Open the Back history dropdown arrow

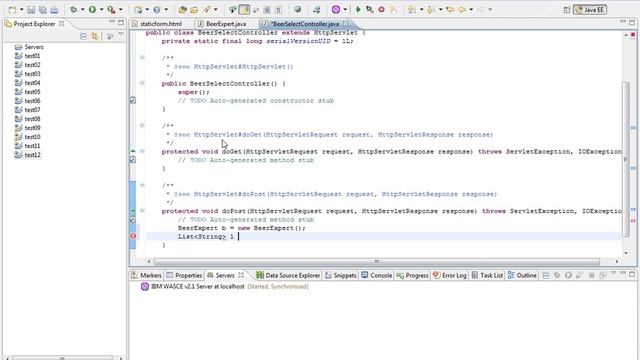point(471,10)
